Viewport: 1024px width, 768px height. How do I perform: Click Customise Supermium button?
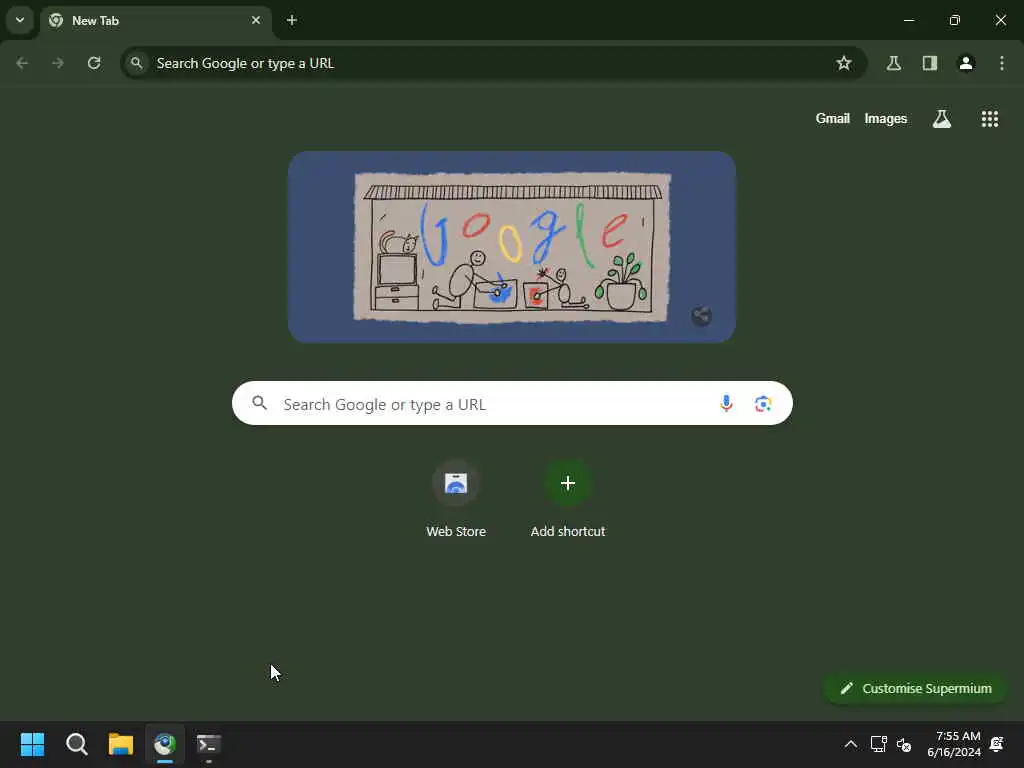(916, 688)
